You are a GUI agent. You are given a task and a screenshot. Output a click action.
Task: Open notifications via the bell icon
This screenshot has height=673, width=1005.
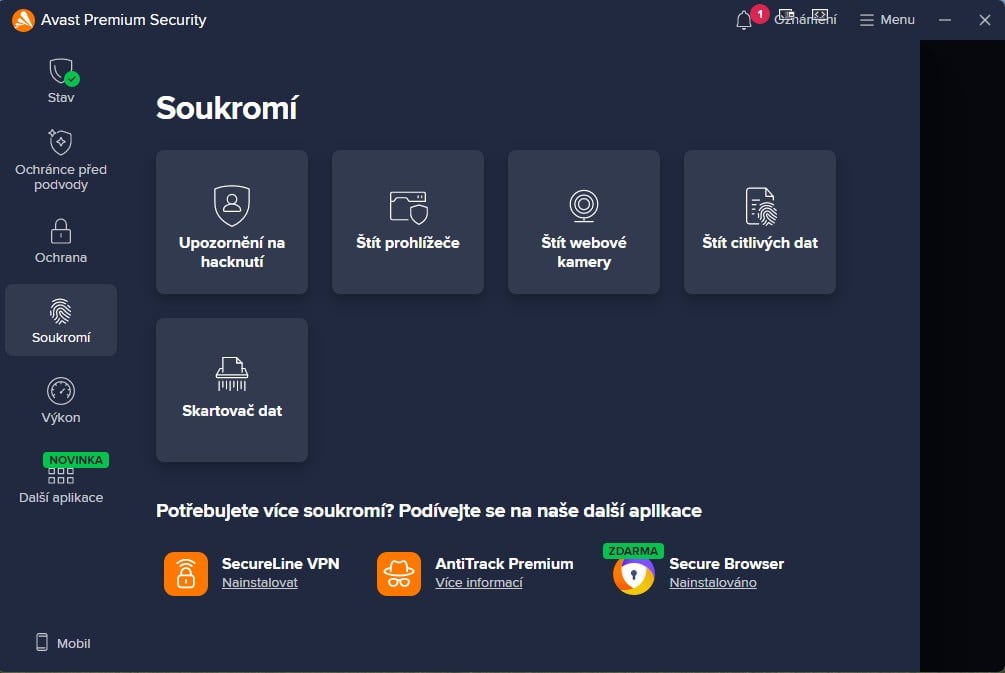742,19
